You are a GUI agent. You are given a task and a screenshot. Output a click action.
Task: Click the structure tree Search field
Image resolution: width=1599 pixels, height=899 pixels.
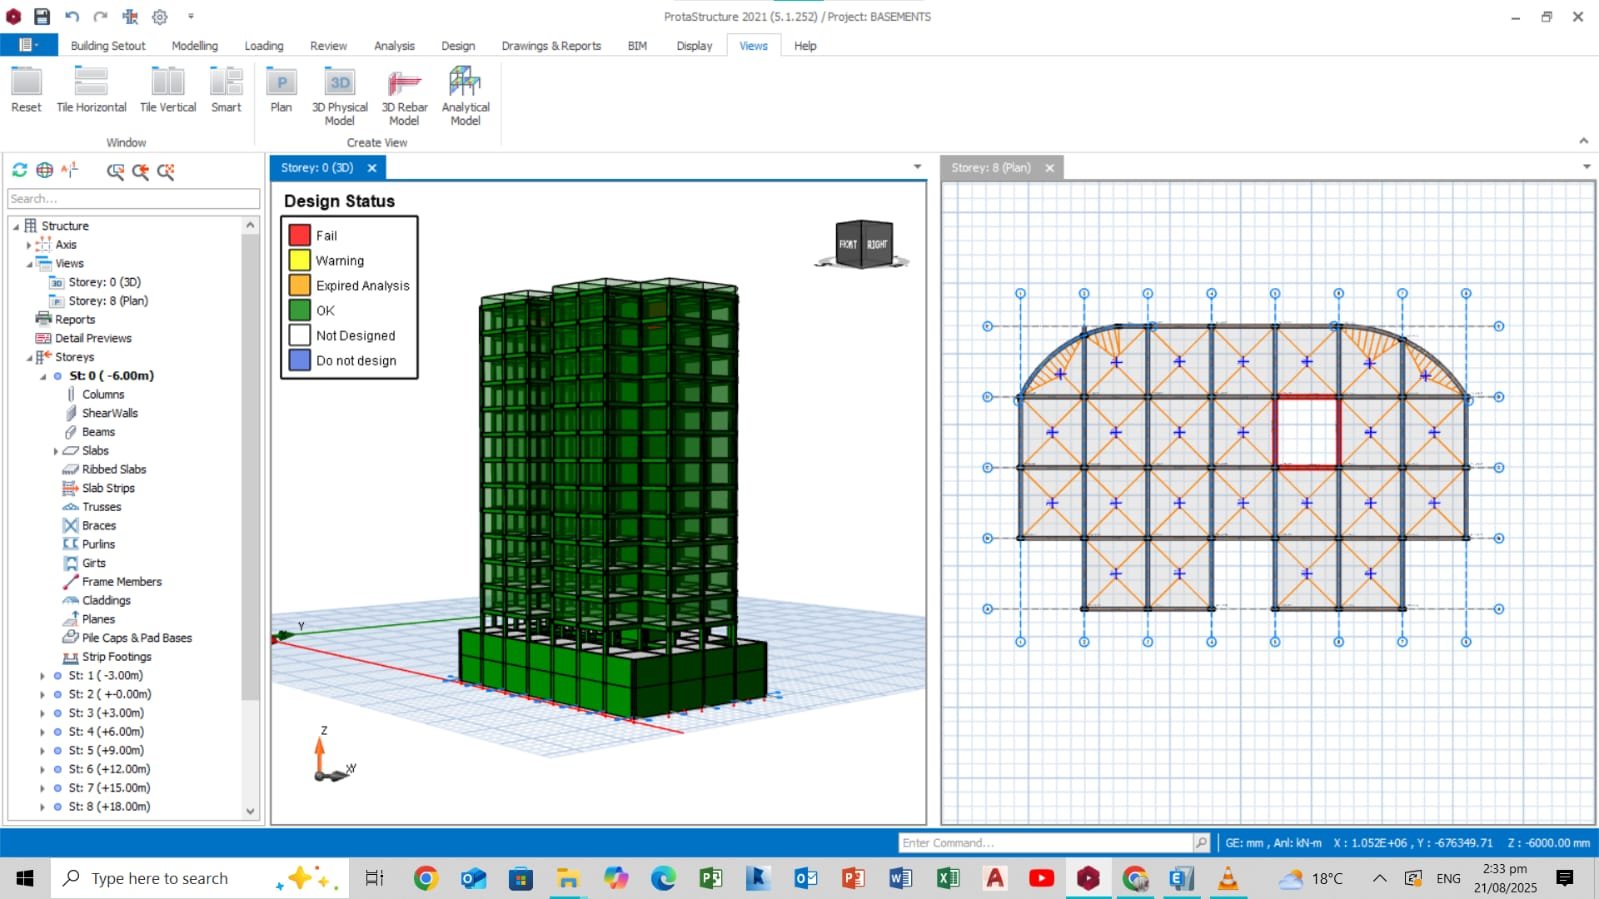click(x=133, y=199)
